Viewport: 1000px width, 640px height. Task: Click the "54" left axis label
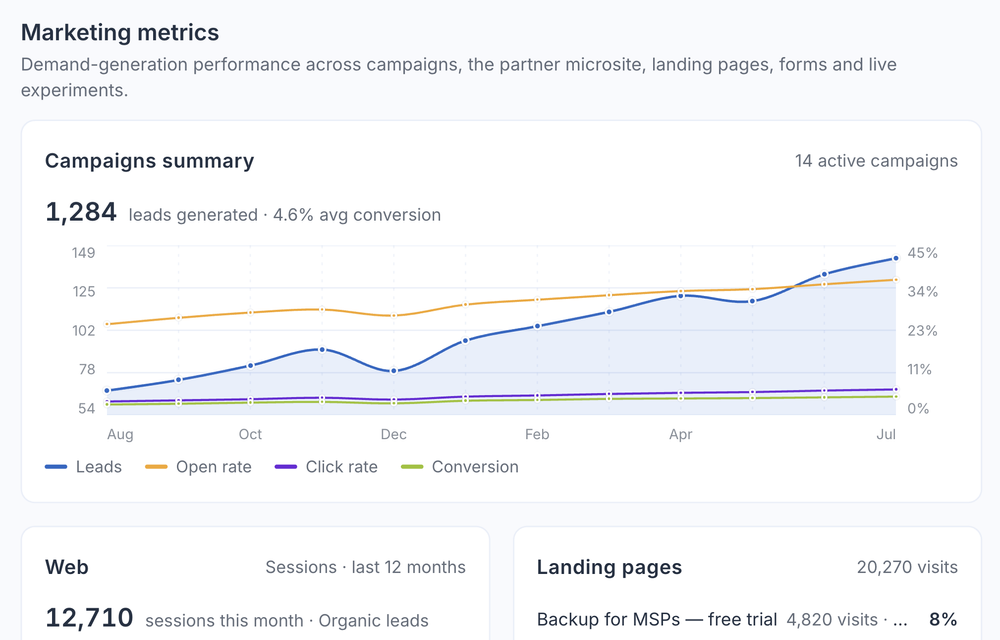click(87, 409)
